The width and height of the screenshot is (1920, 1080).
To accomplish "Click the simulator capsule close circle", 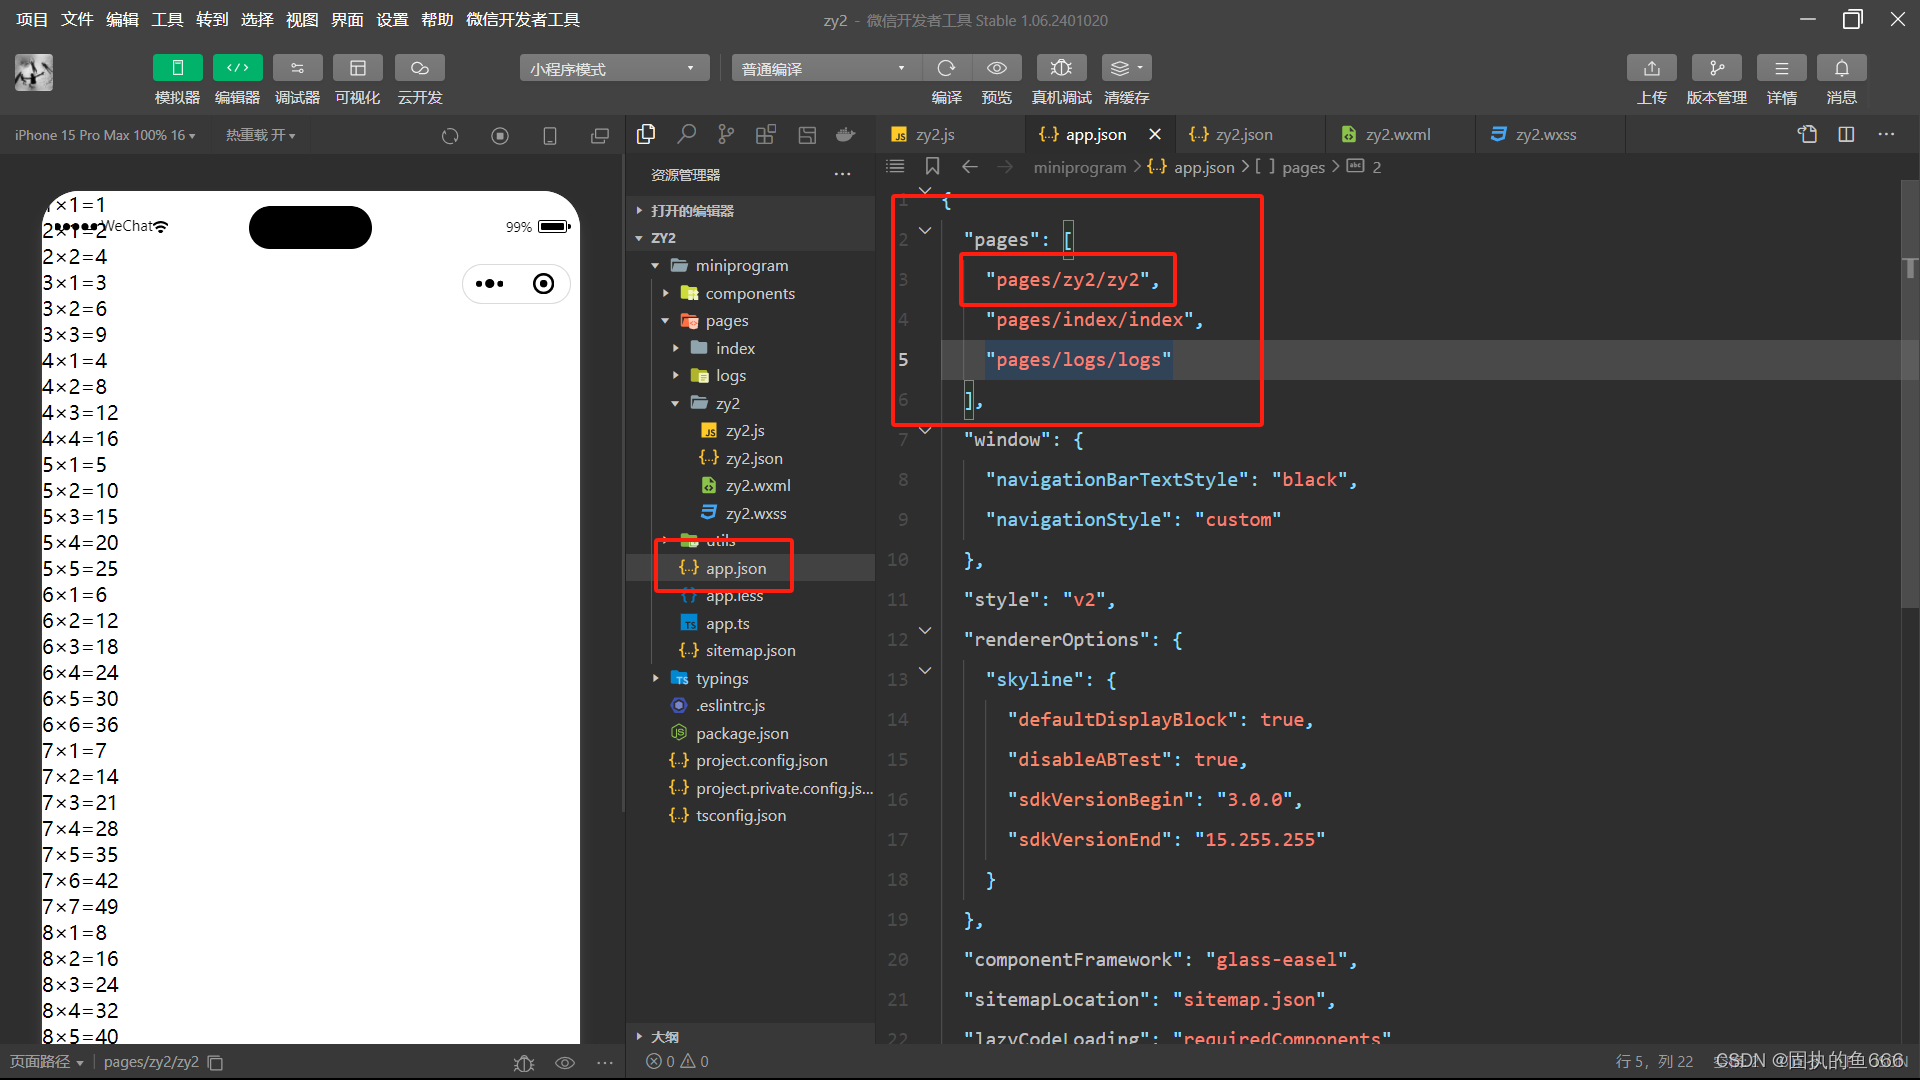I will [544, 284].
